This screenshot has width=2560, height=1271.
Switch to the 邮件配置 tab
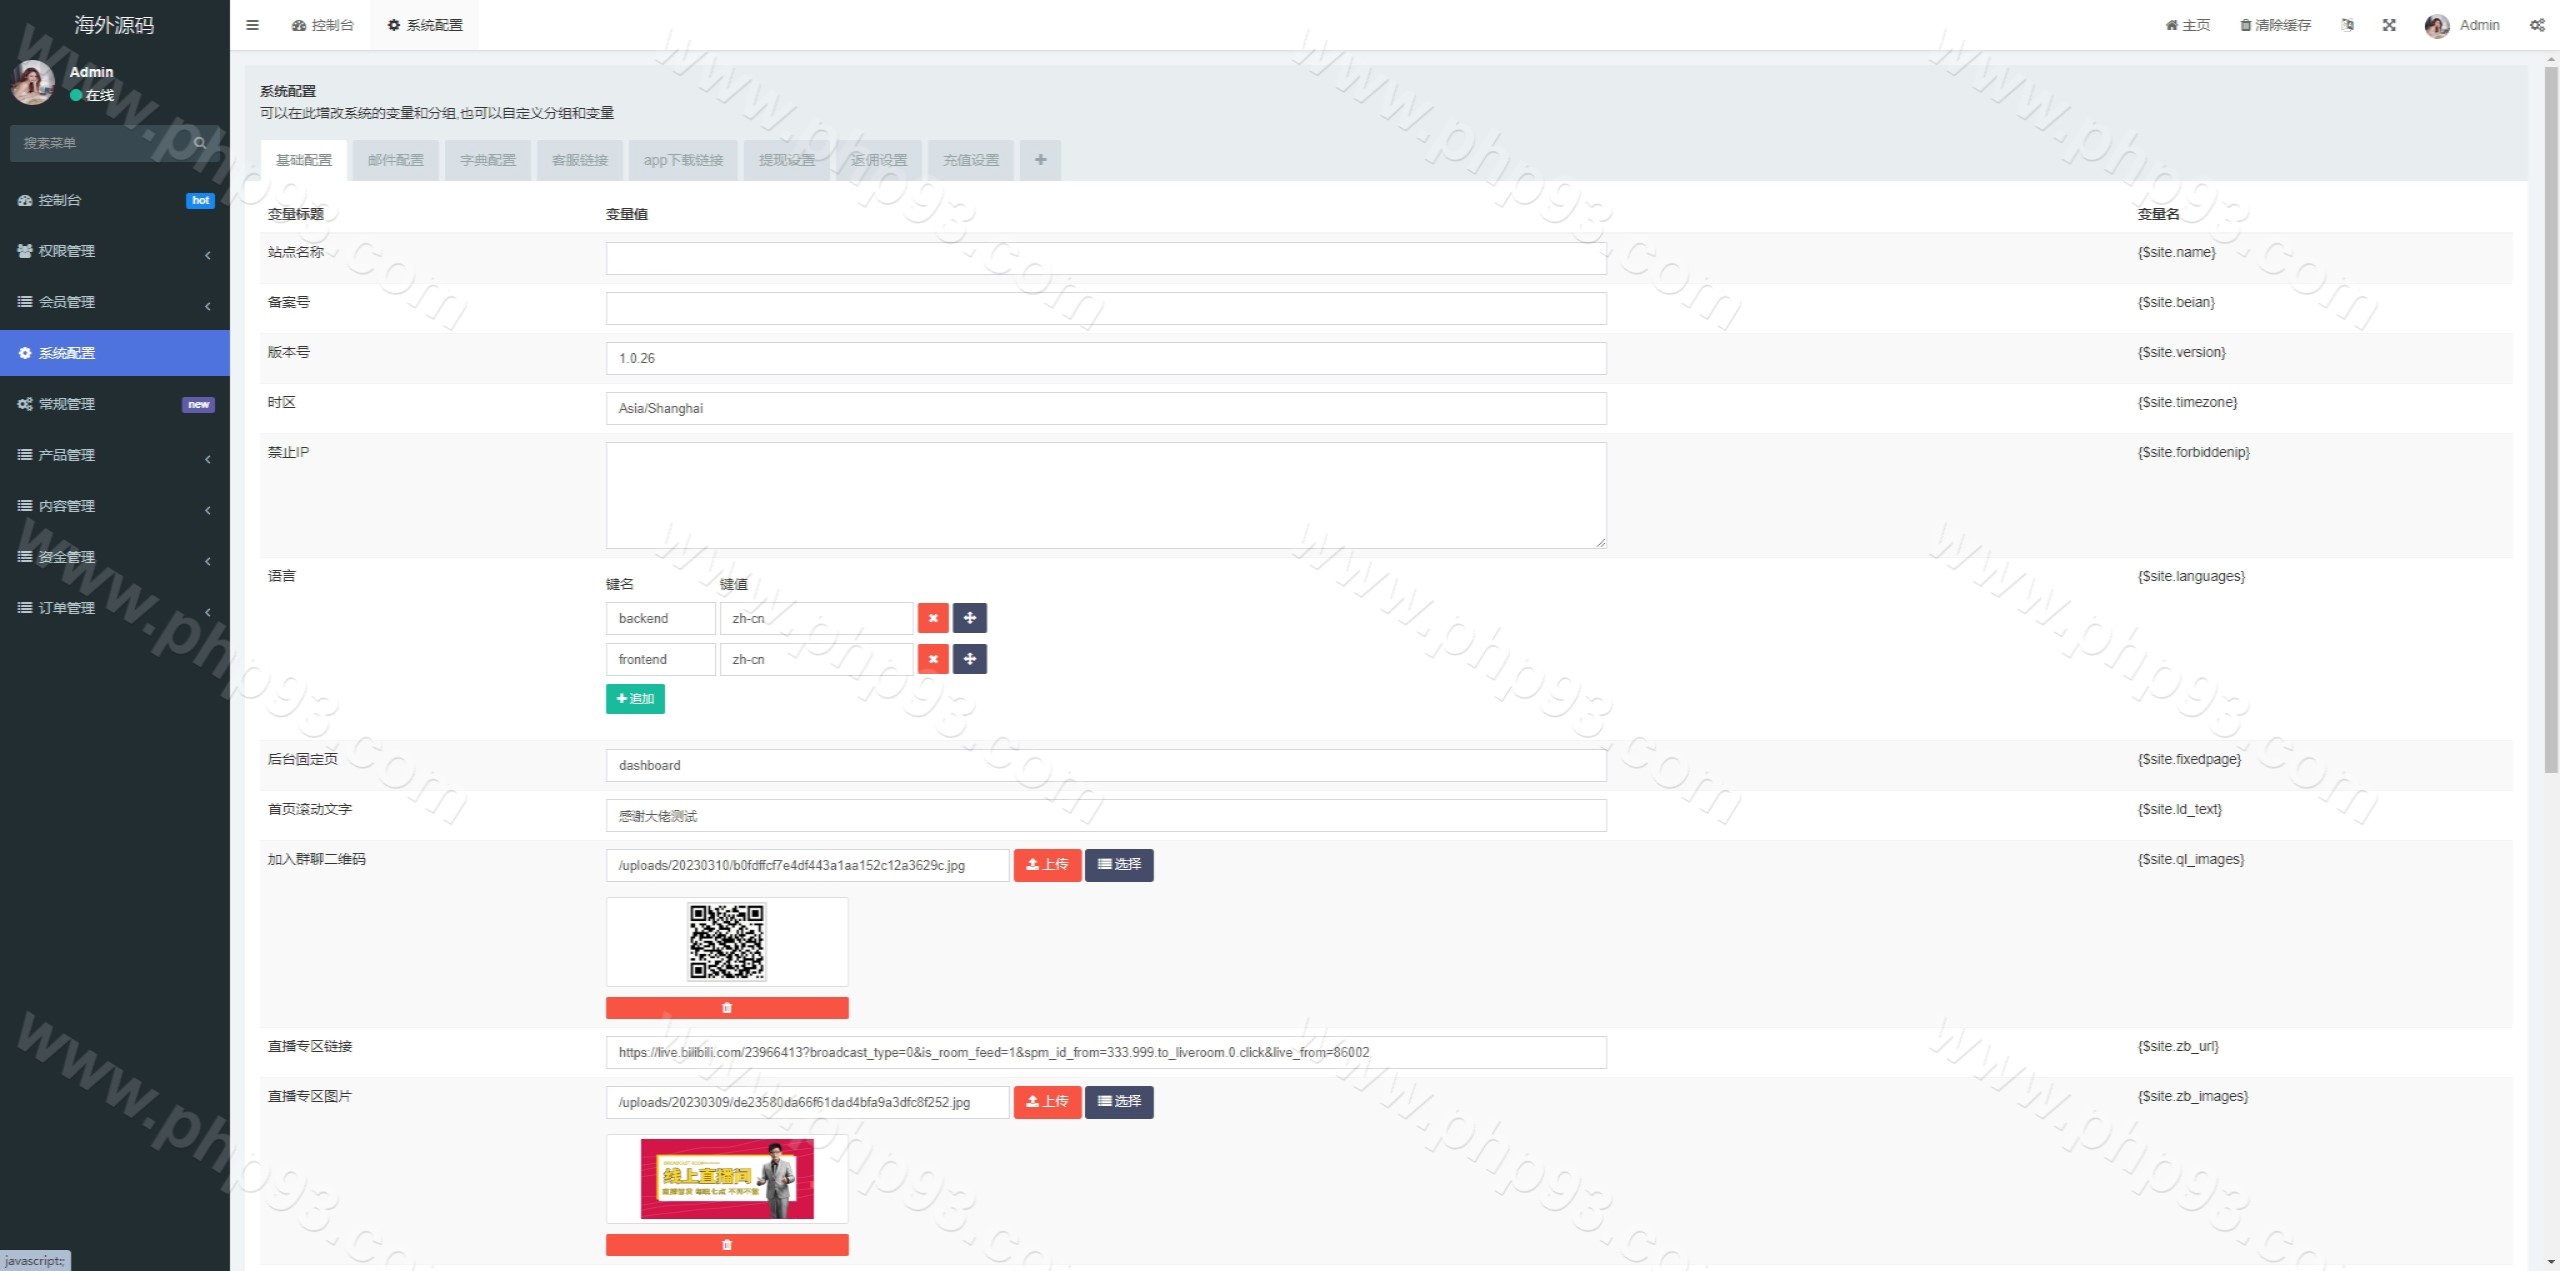[x=395, y=160]
